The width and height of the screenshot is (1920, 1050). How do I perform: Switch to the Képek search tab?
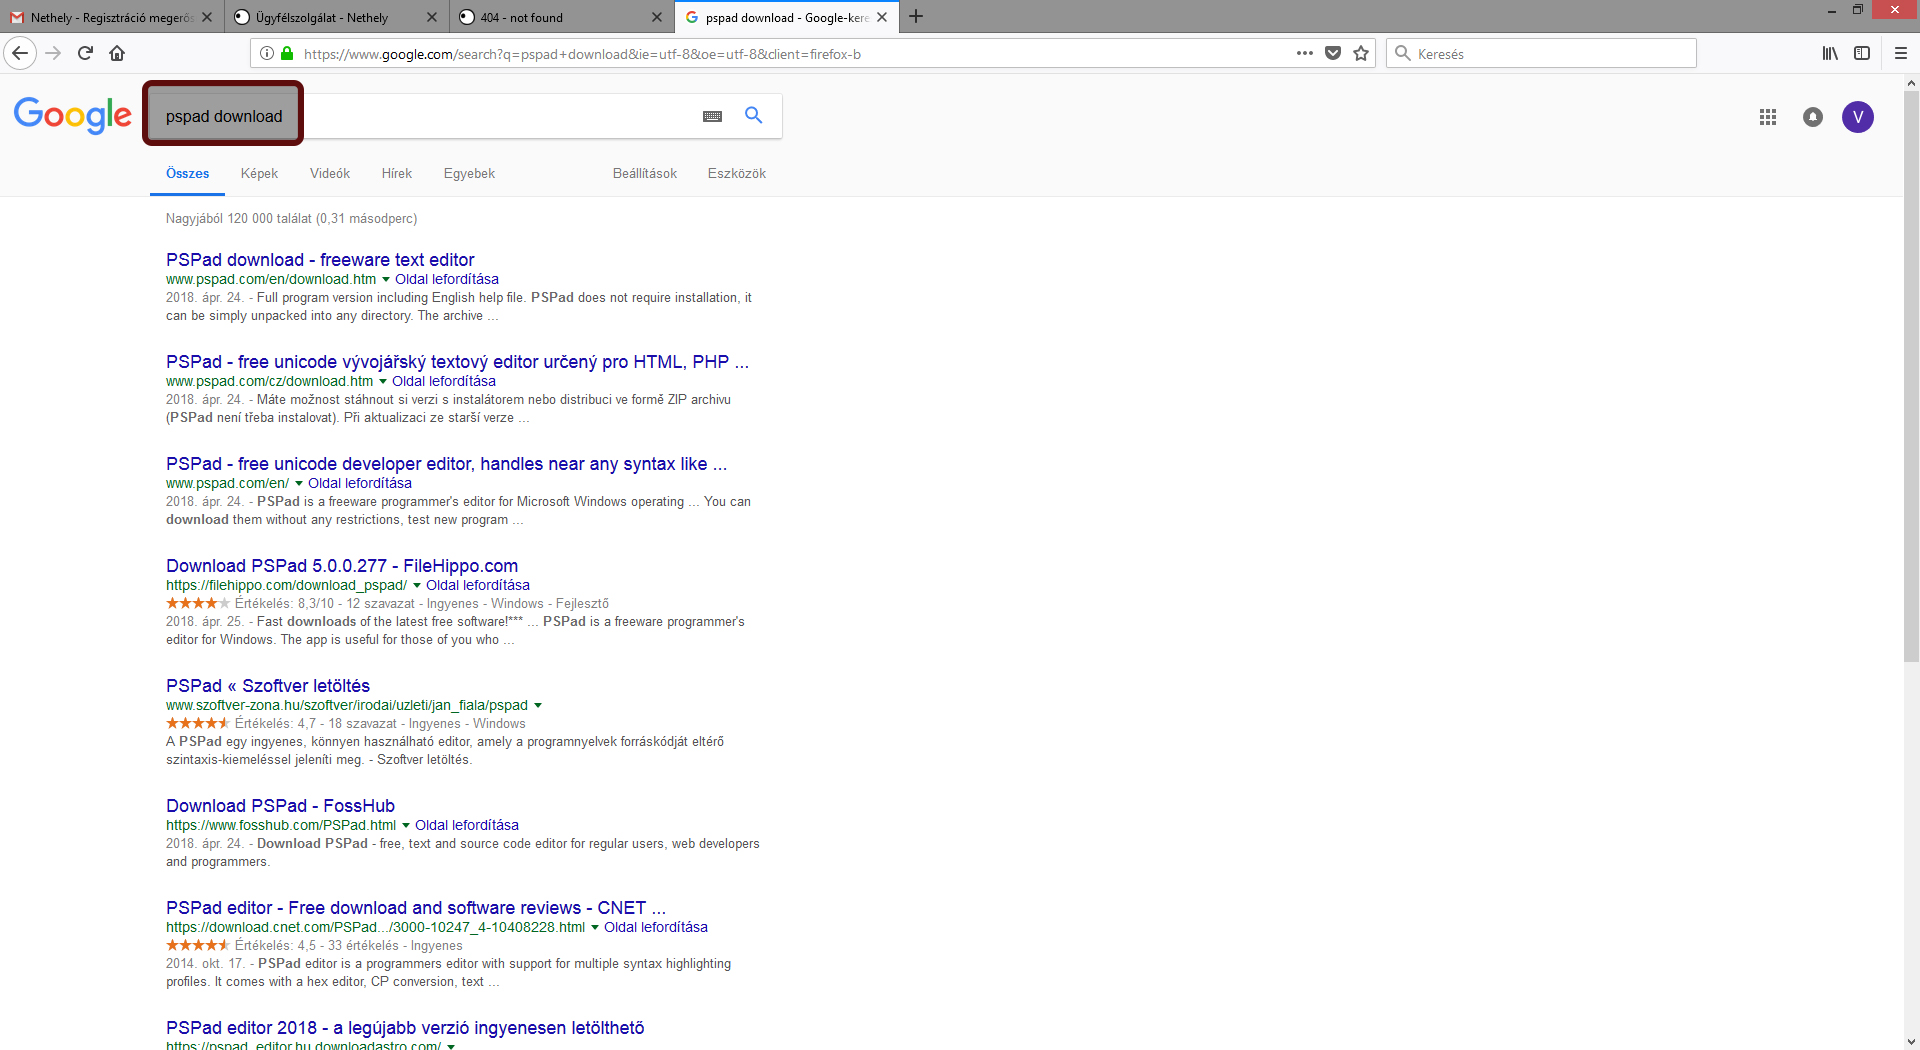(259, 174)
